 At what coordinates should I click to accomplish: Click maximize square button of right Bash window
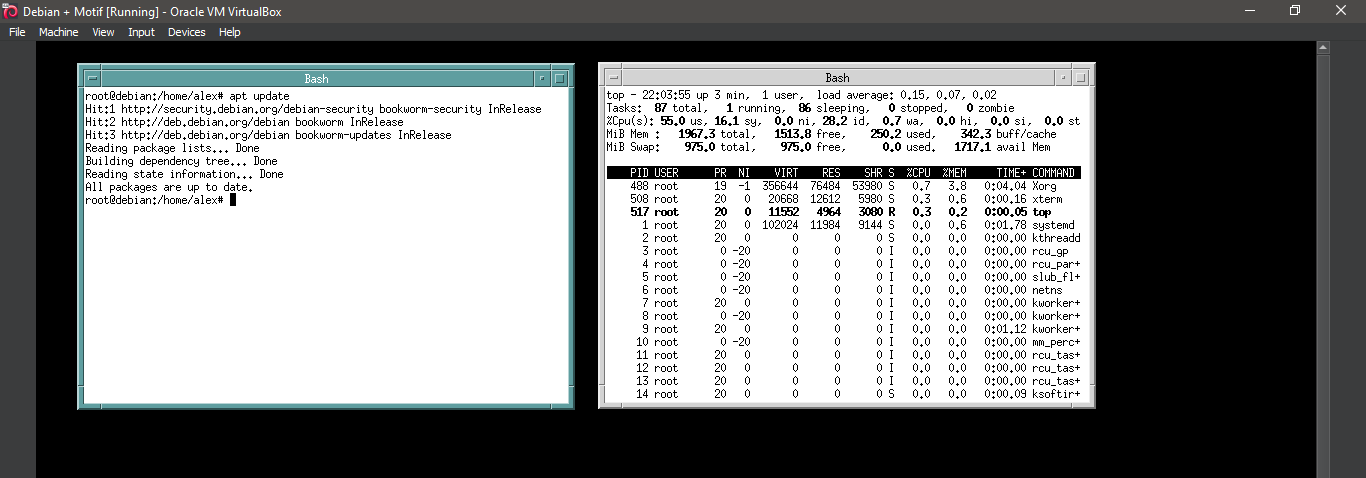pyautogui.click(x=1081, y=77)
